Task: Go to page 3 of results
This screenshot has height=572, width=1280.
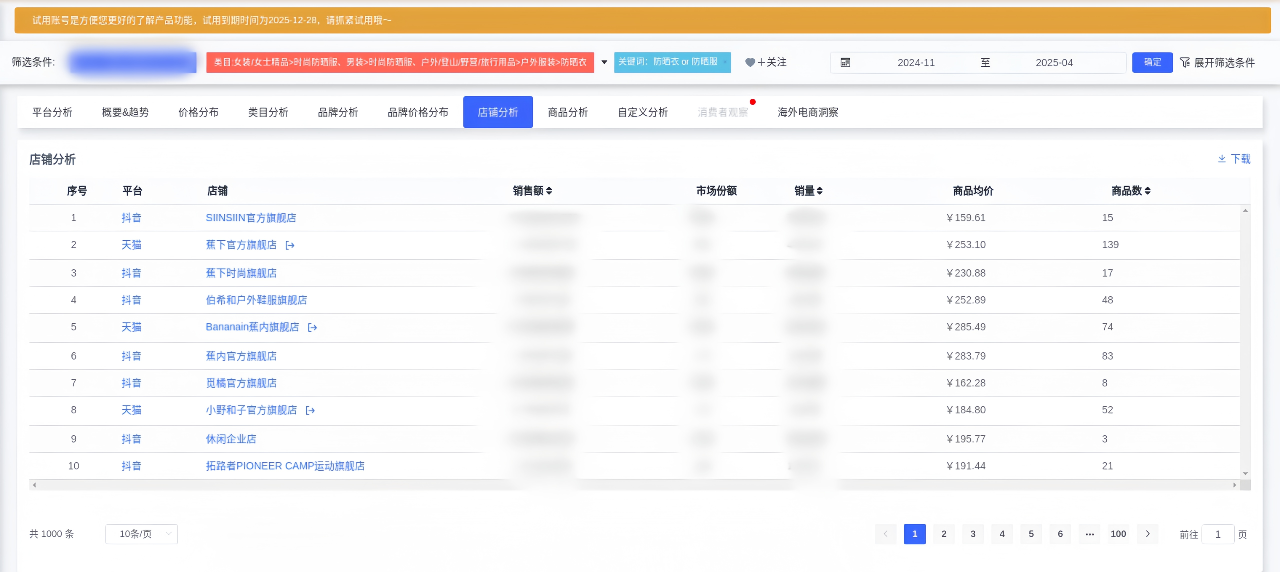Action: [973, 534]
